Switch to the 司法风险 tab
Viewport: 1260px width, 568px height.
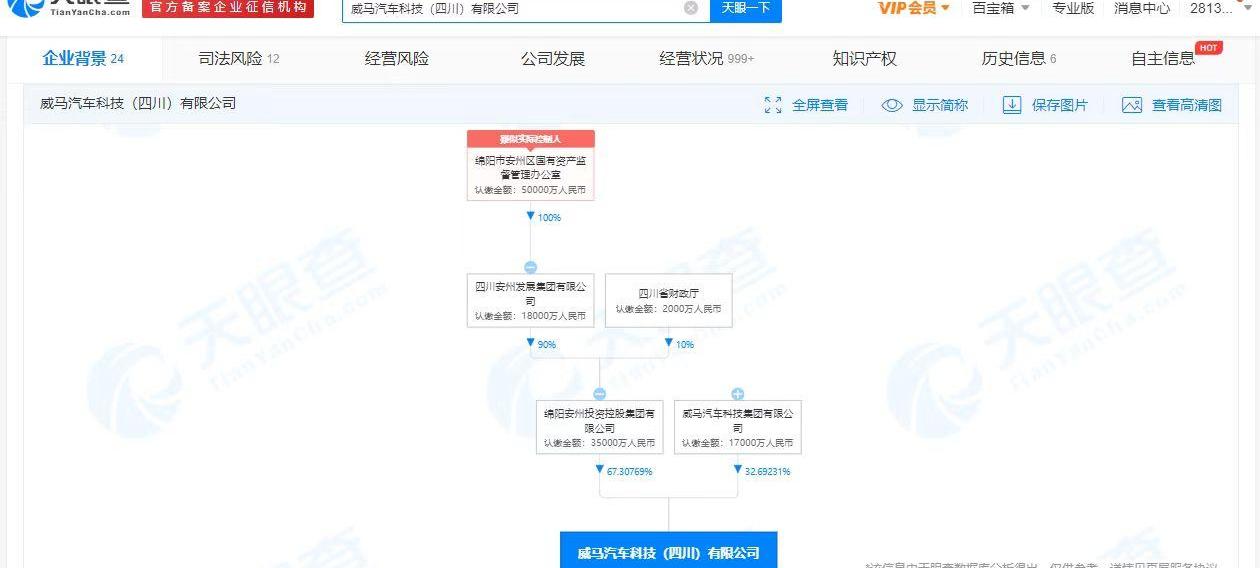pyautogui.click(x=239, y=59)
